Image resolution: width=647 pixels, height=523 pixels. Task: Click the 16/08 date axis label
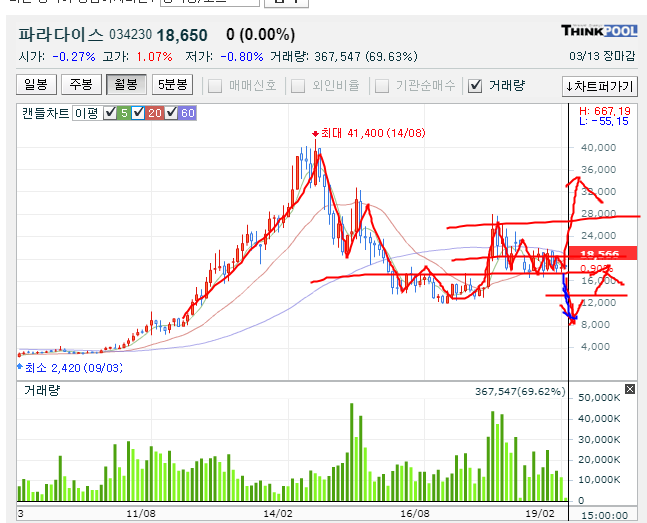[x=415, y=513]
